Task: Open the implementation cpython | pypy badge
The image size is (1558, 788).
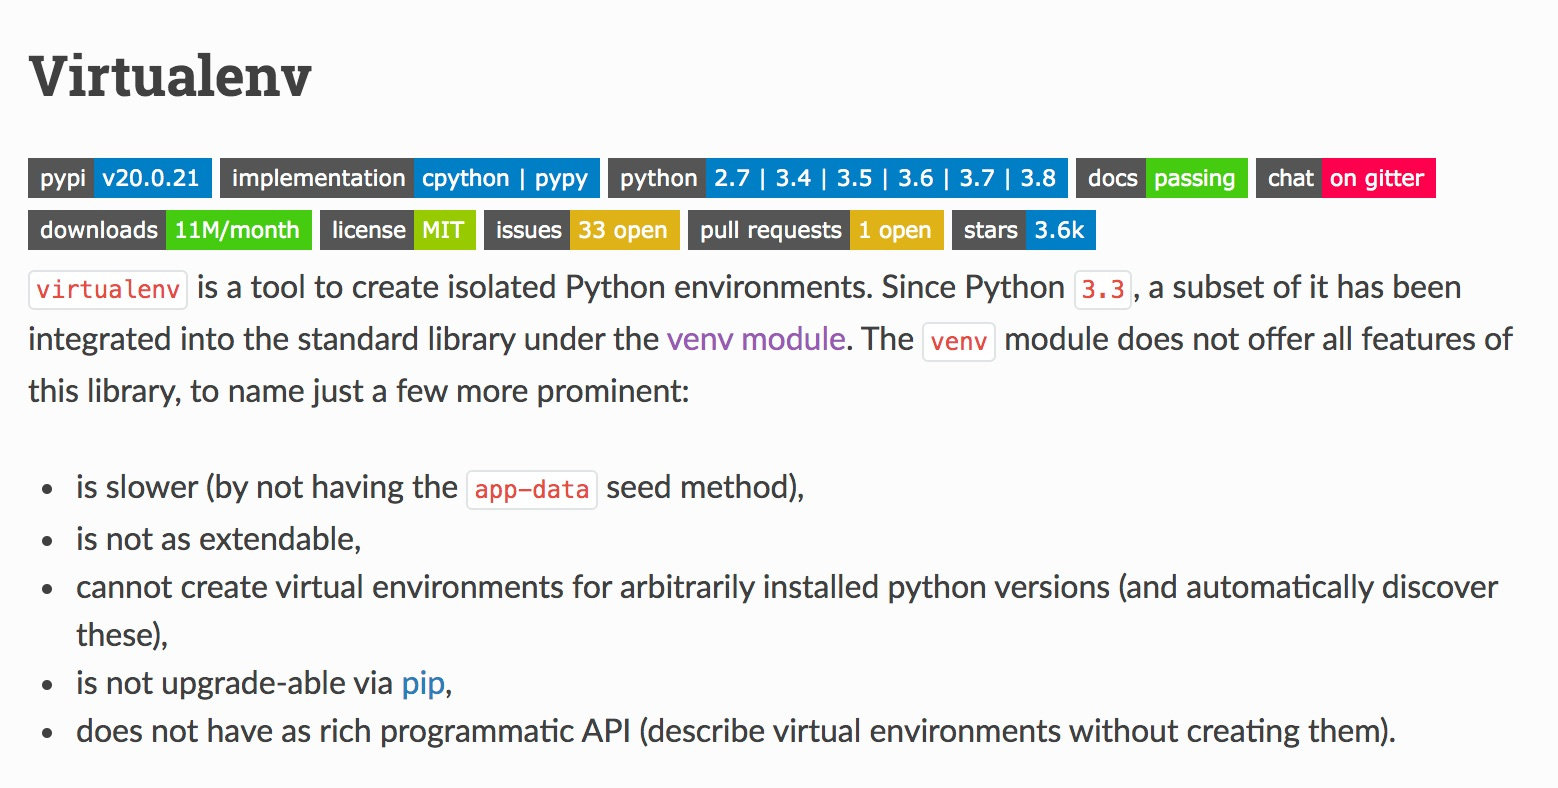Action: tap(410, 178)
